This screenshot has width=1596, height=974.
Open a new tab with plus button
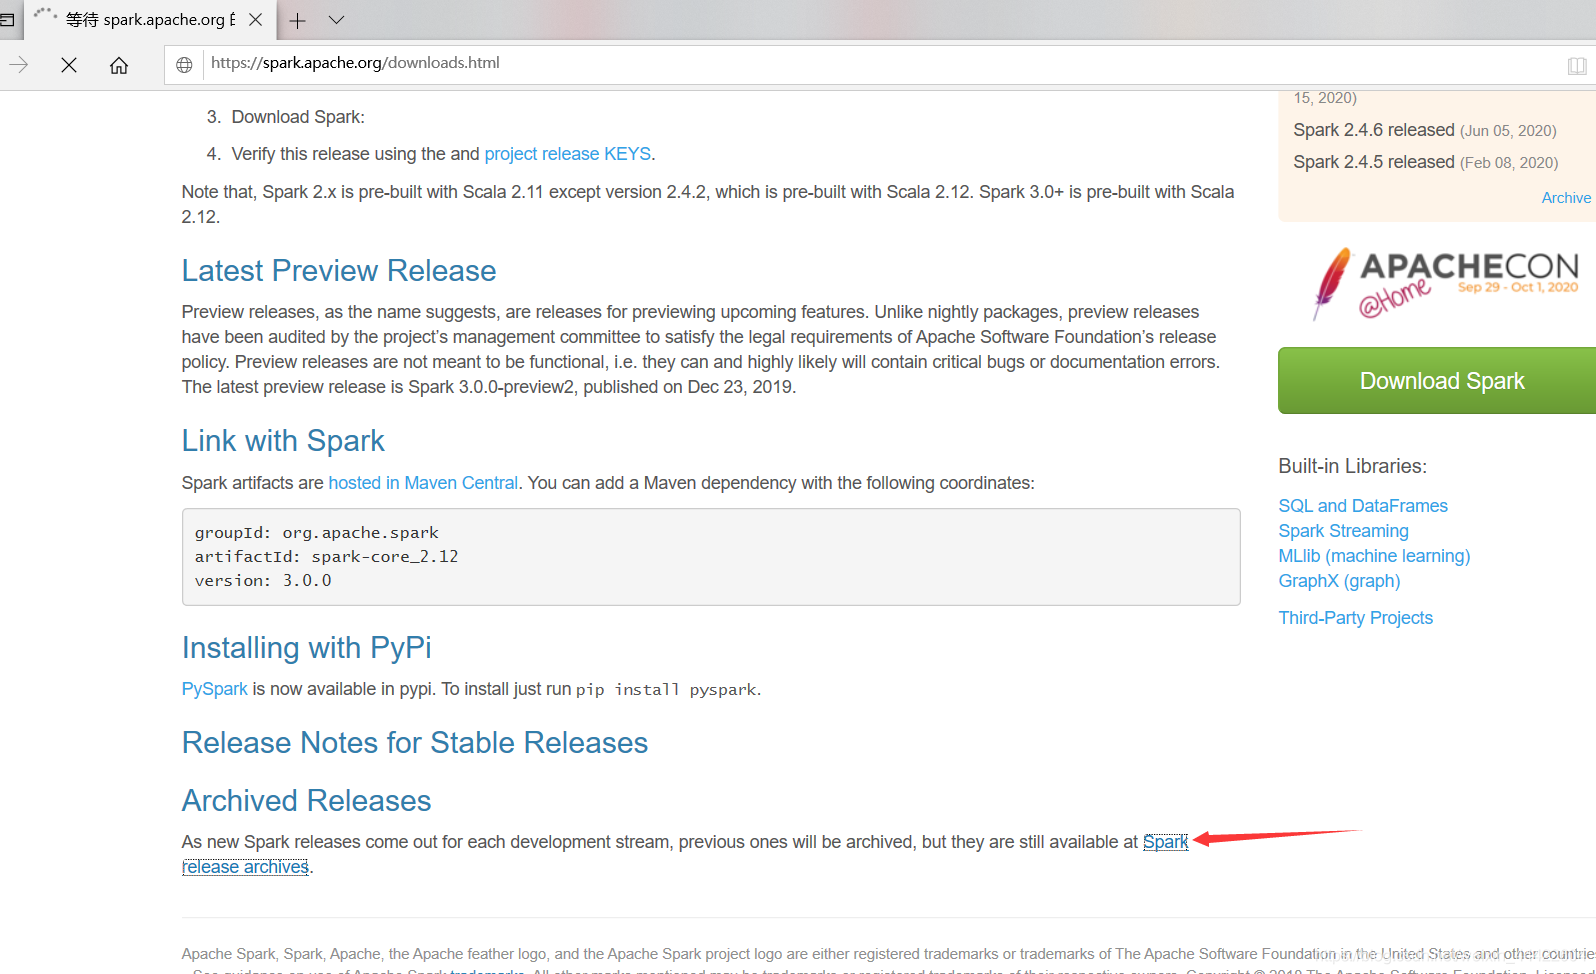pyautogui.click(x=297, y=20)
